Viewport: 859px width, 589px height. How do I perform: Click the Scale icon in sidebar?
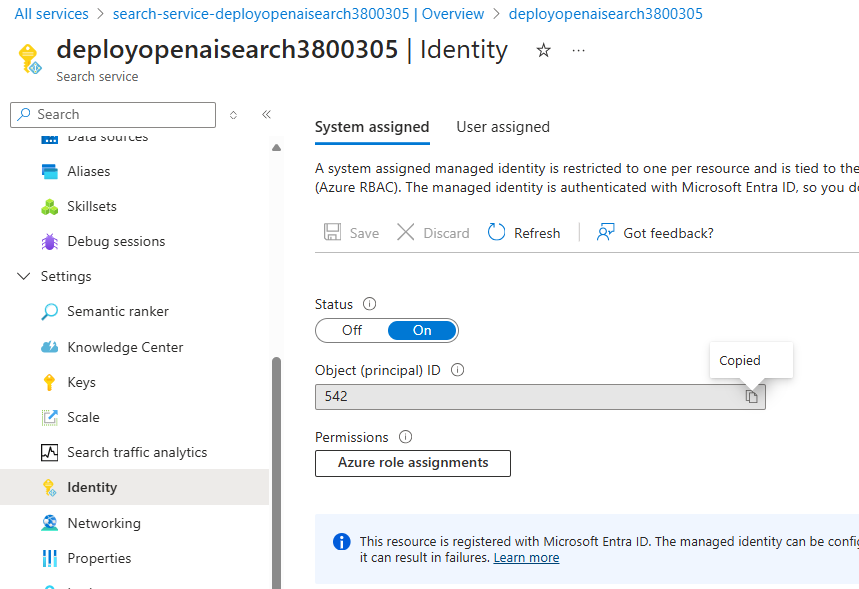(49, 418)
